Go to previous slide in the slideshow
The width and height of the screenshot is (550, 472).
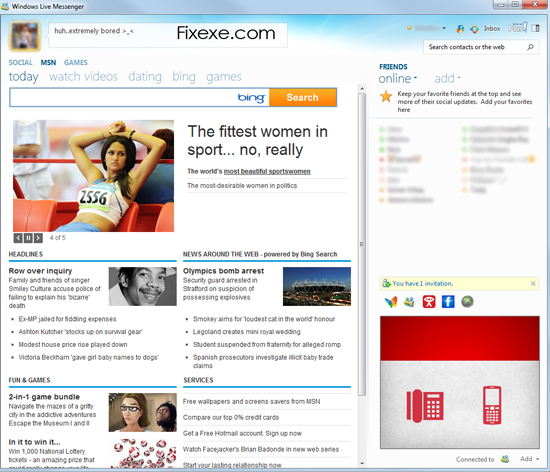tap(18, 238)
